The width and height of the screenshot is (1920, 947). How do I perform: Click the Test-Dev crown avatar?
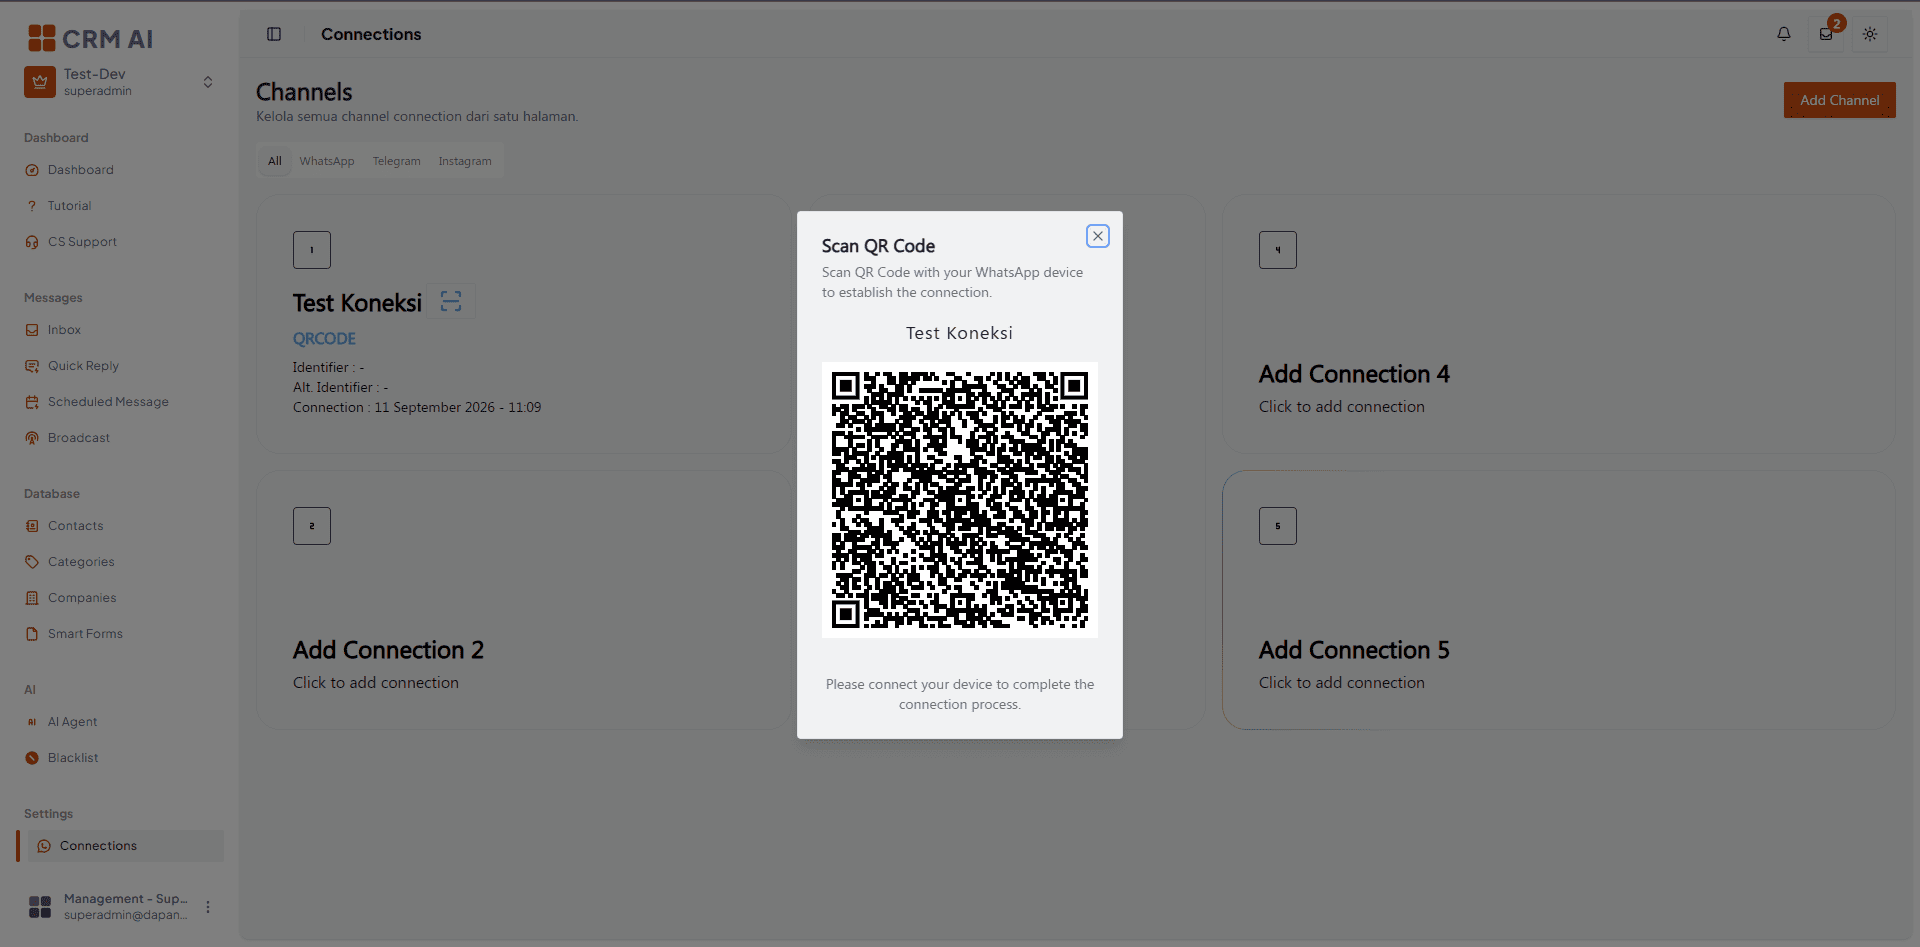coord(40,82)
